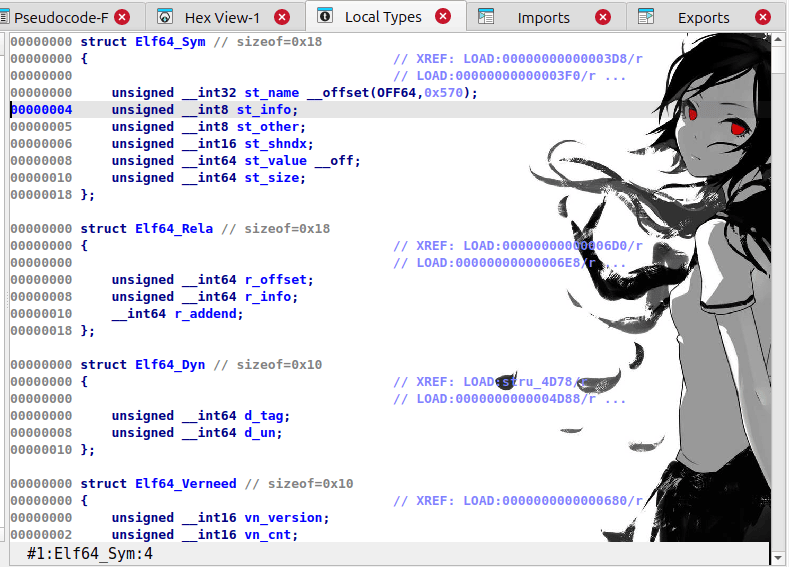Image resolution: width=789 pixels, height=567 pixels.
Task: Close the Exports tab
Action: [x=763, y=18]
